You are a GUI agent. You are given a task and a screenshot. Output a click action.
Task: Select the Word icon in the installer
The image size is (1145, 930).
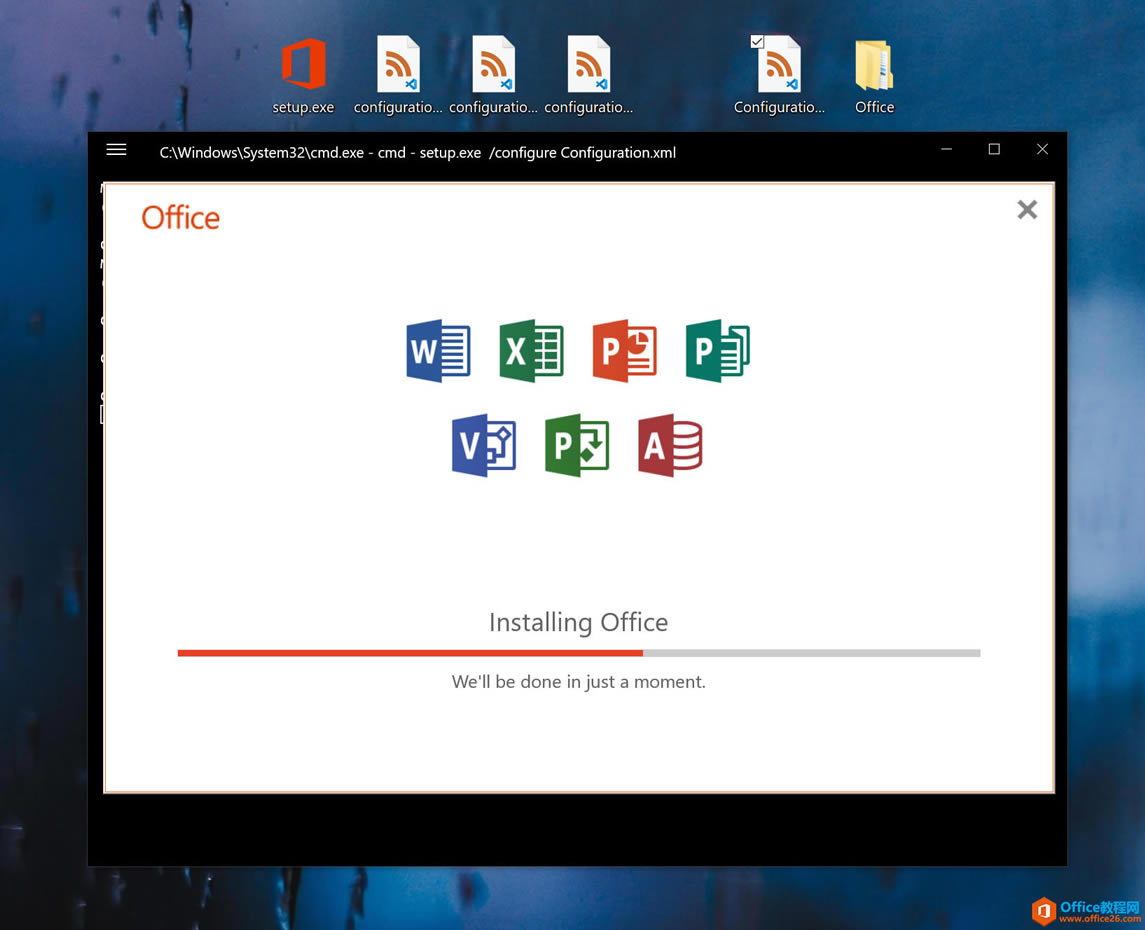tap(438, 351)
